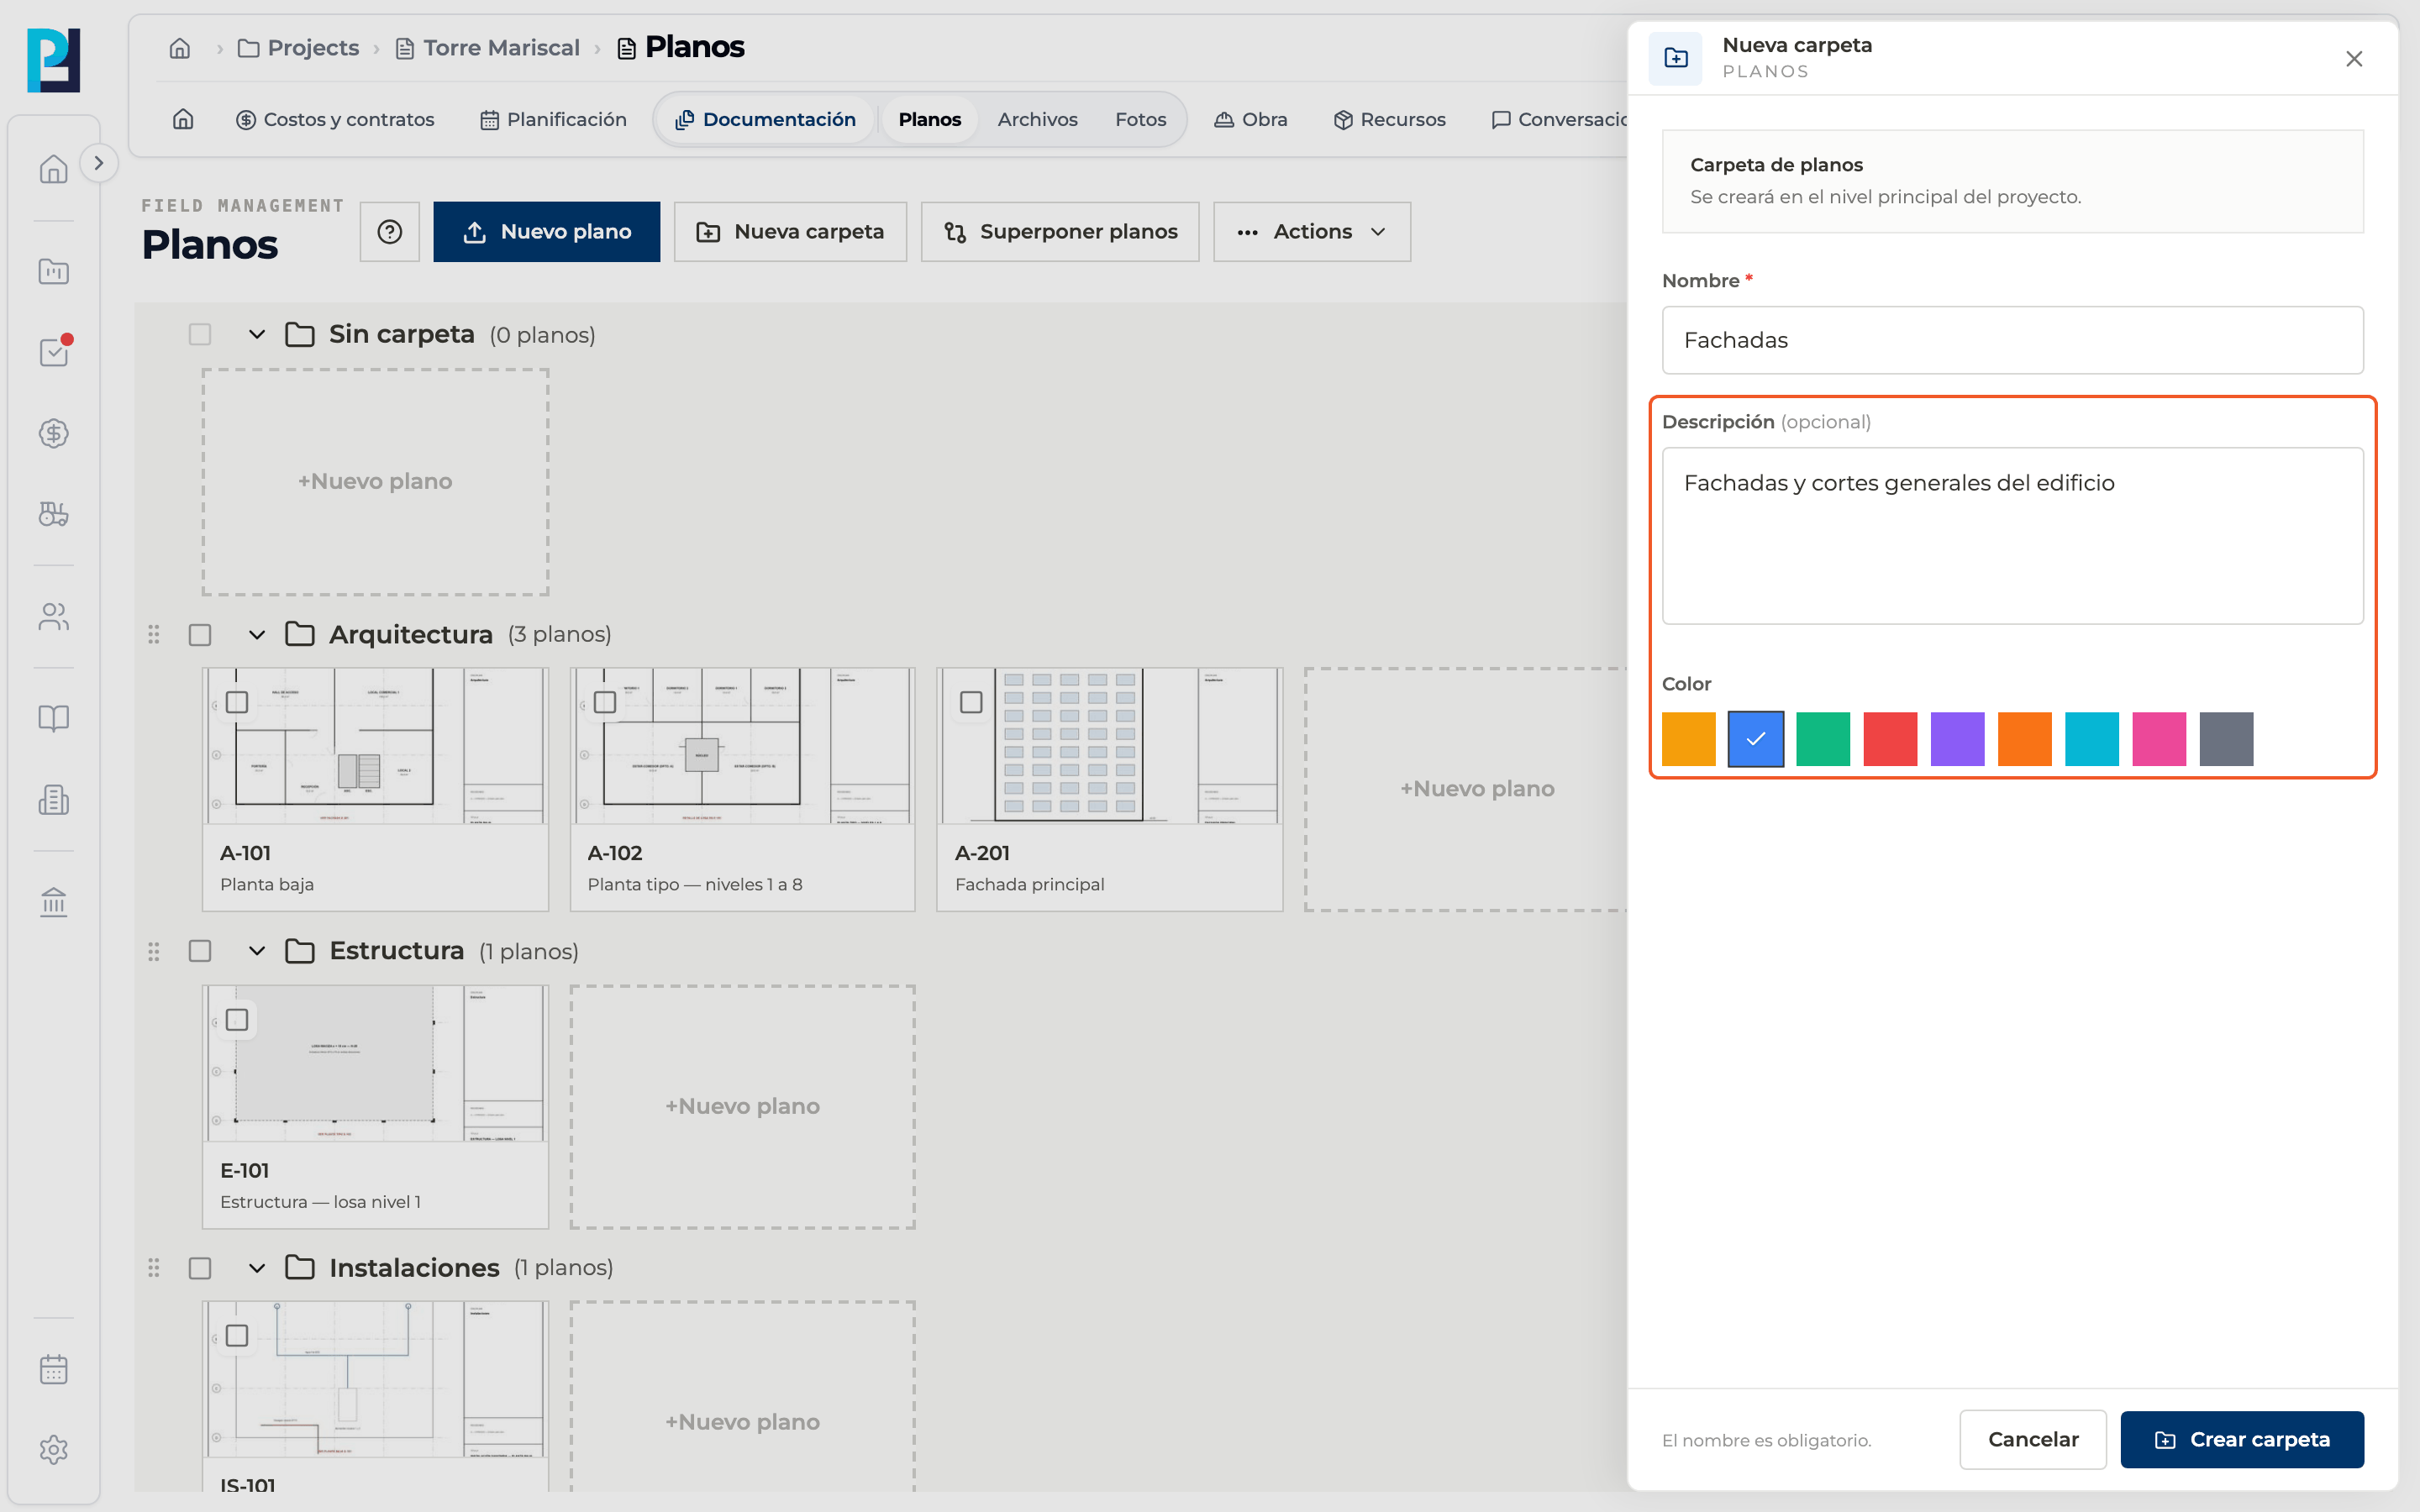
Task: Click the home icon in left sidebar
Action: pyautogui.click(x=54, y=169)
